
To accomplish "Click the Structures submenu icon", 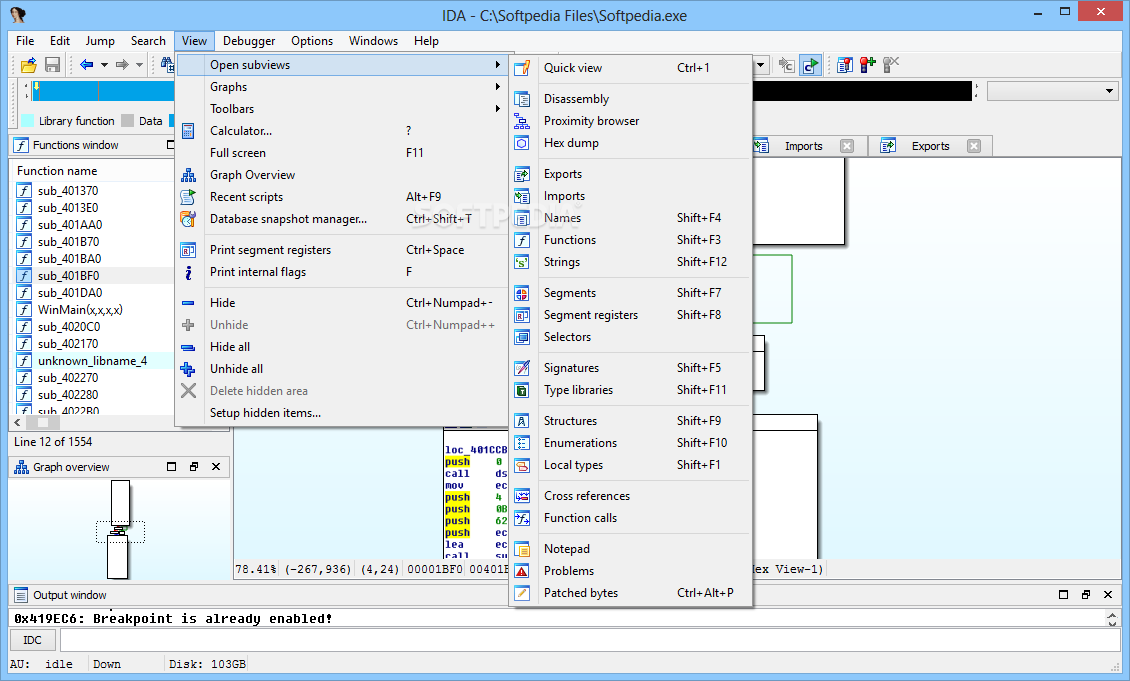I will point(522,421).
